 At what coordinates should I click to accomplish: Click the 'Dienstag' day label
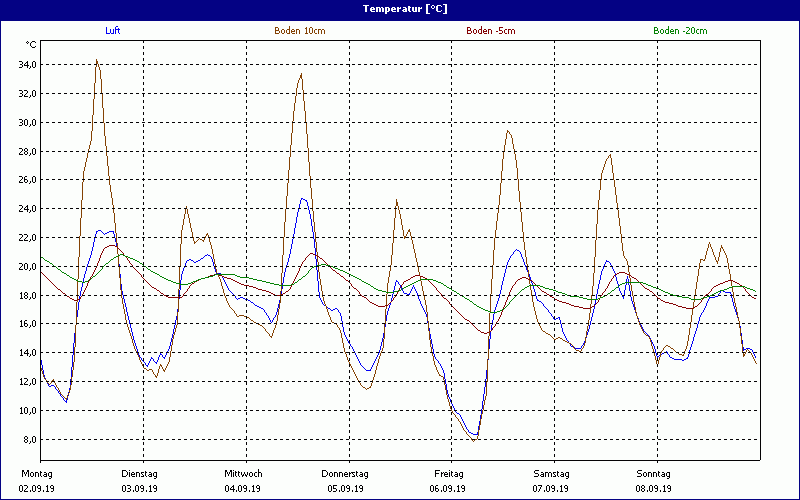139,474
